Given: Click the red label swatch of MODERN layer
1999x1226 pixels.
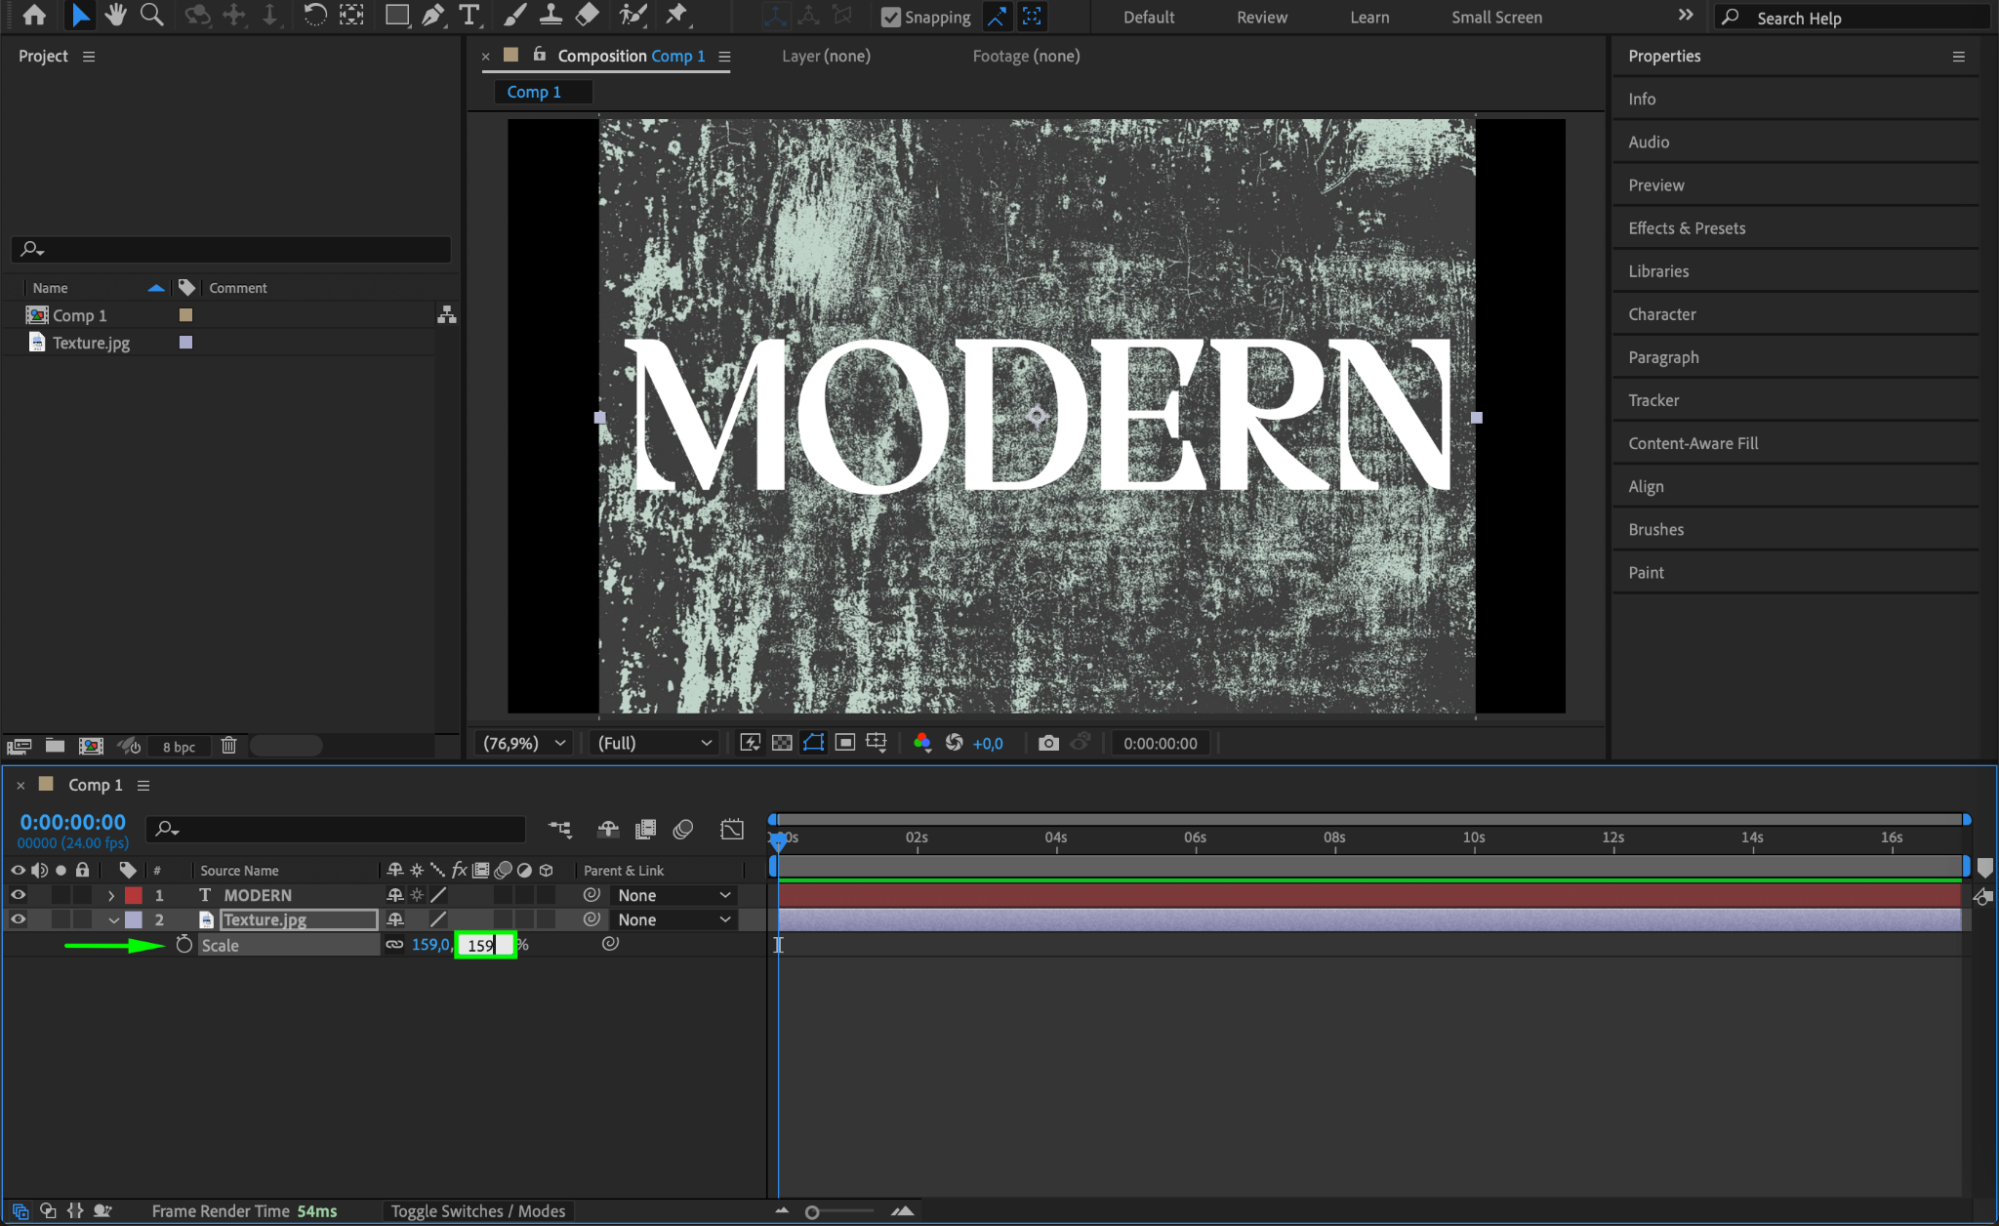Looking at the screenshot, I should 134,895.
